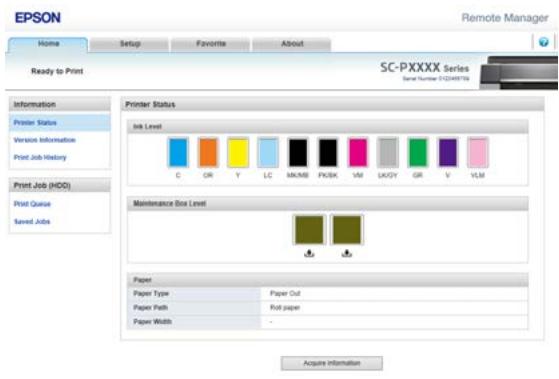Image resolution: width=559 pixels, height=379 pixels.
Task: Click the gray LK/GY ink indicator
Action: (x=388, y=153)
